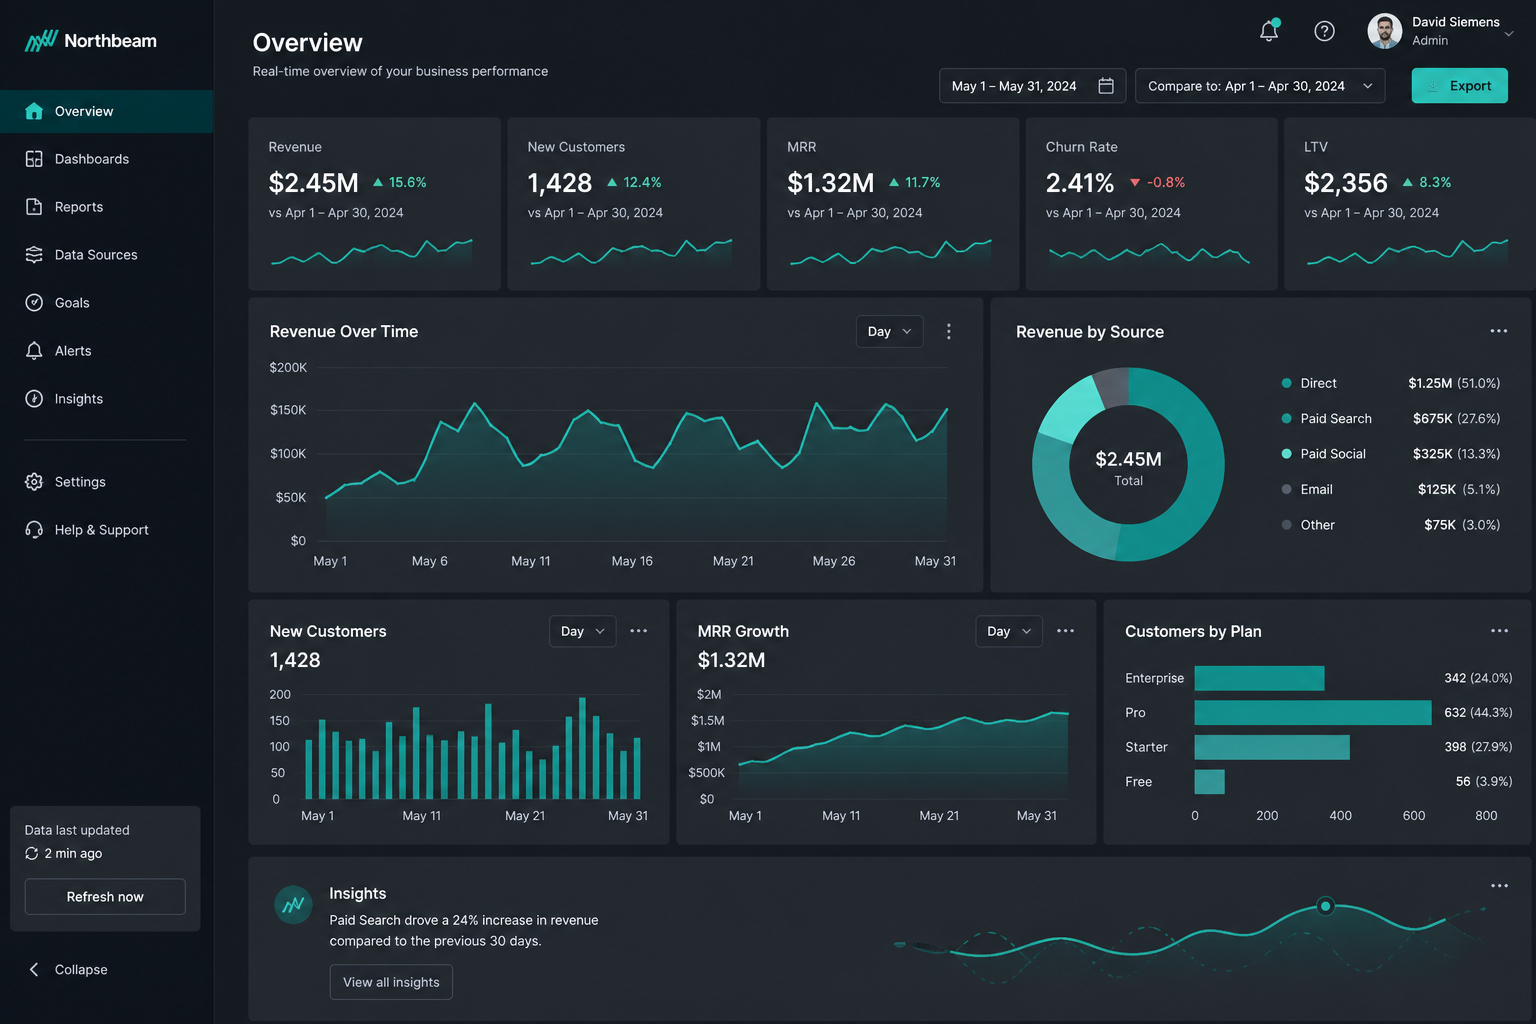Click the Churn Rate card value 2.41%

click(1079, 183)
